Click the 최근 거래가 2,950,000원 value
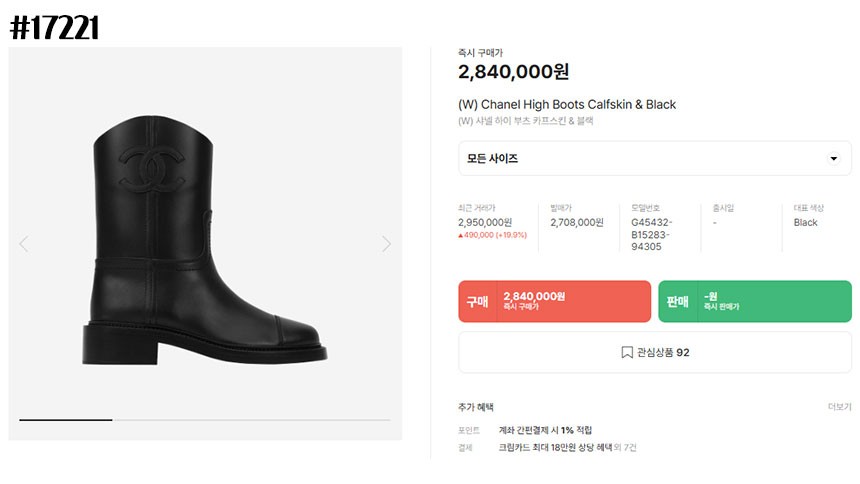The height and width of the screenshot is (484, 860). point(485,222)
